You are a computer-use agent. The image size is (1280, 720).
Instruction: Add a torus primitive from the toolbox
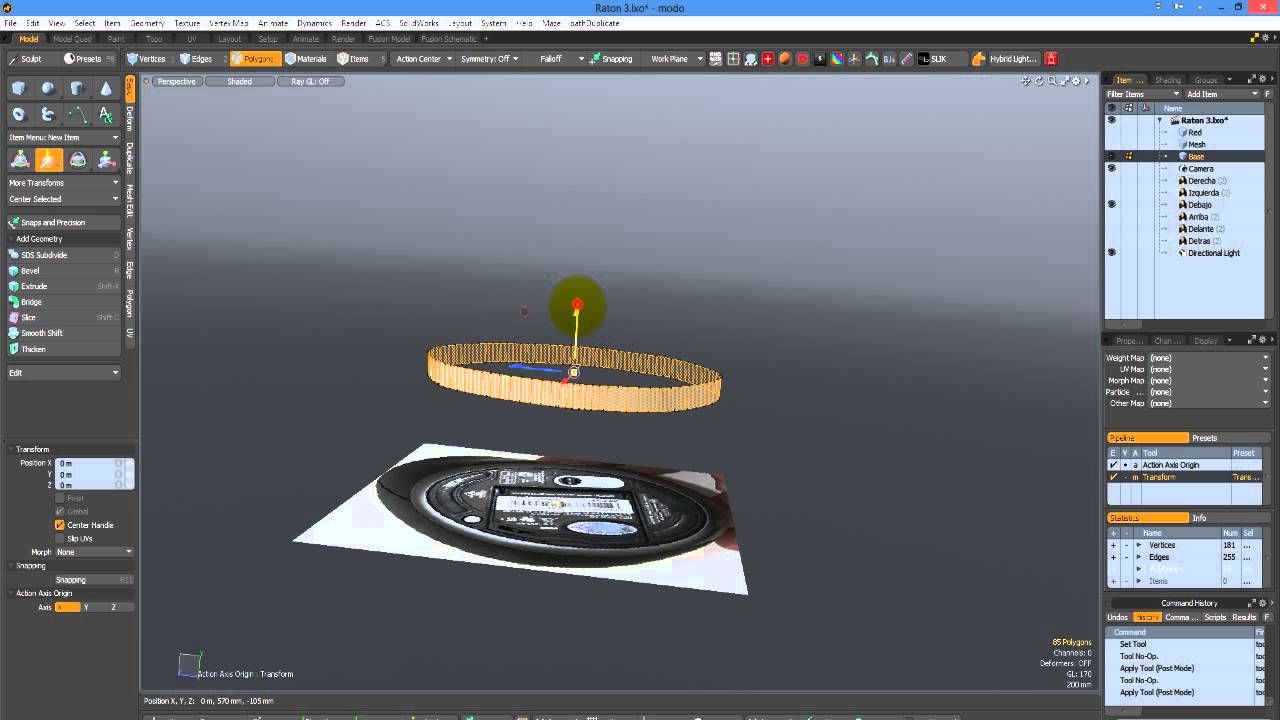click(x=19, y=115)
